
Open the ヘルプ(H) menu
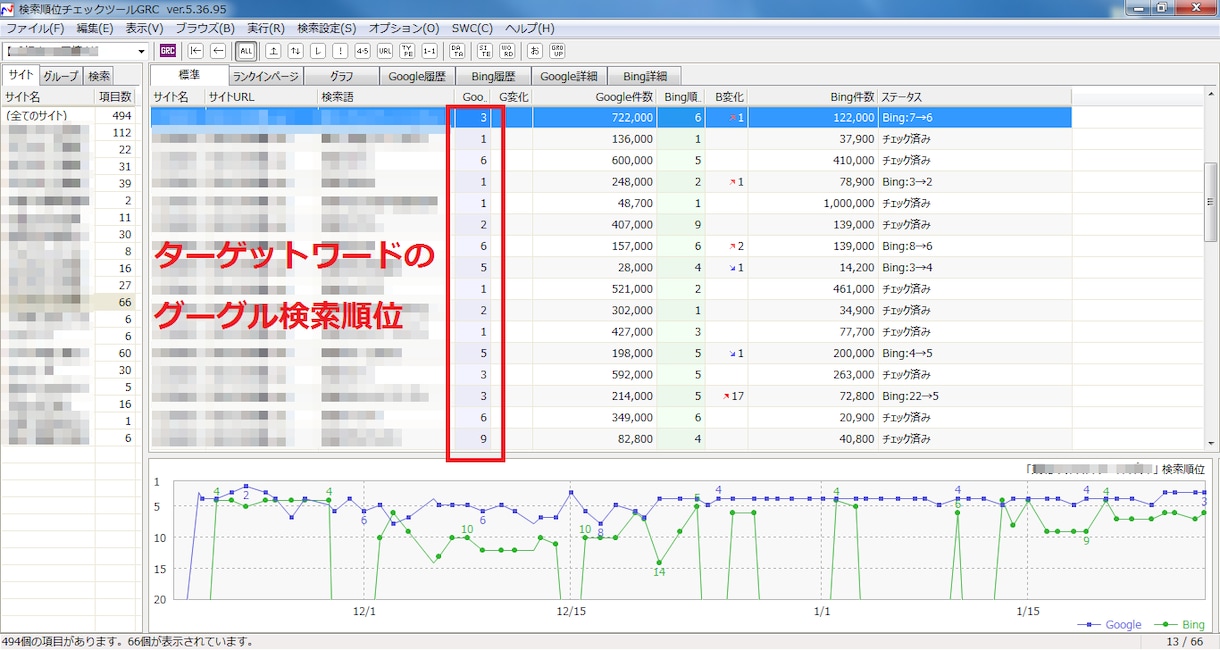(530, 28)
